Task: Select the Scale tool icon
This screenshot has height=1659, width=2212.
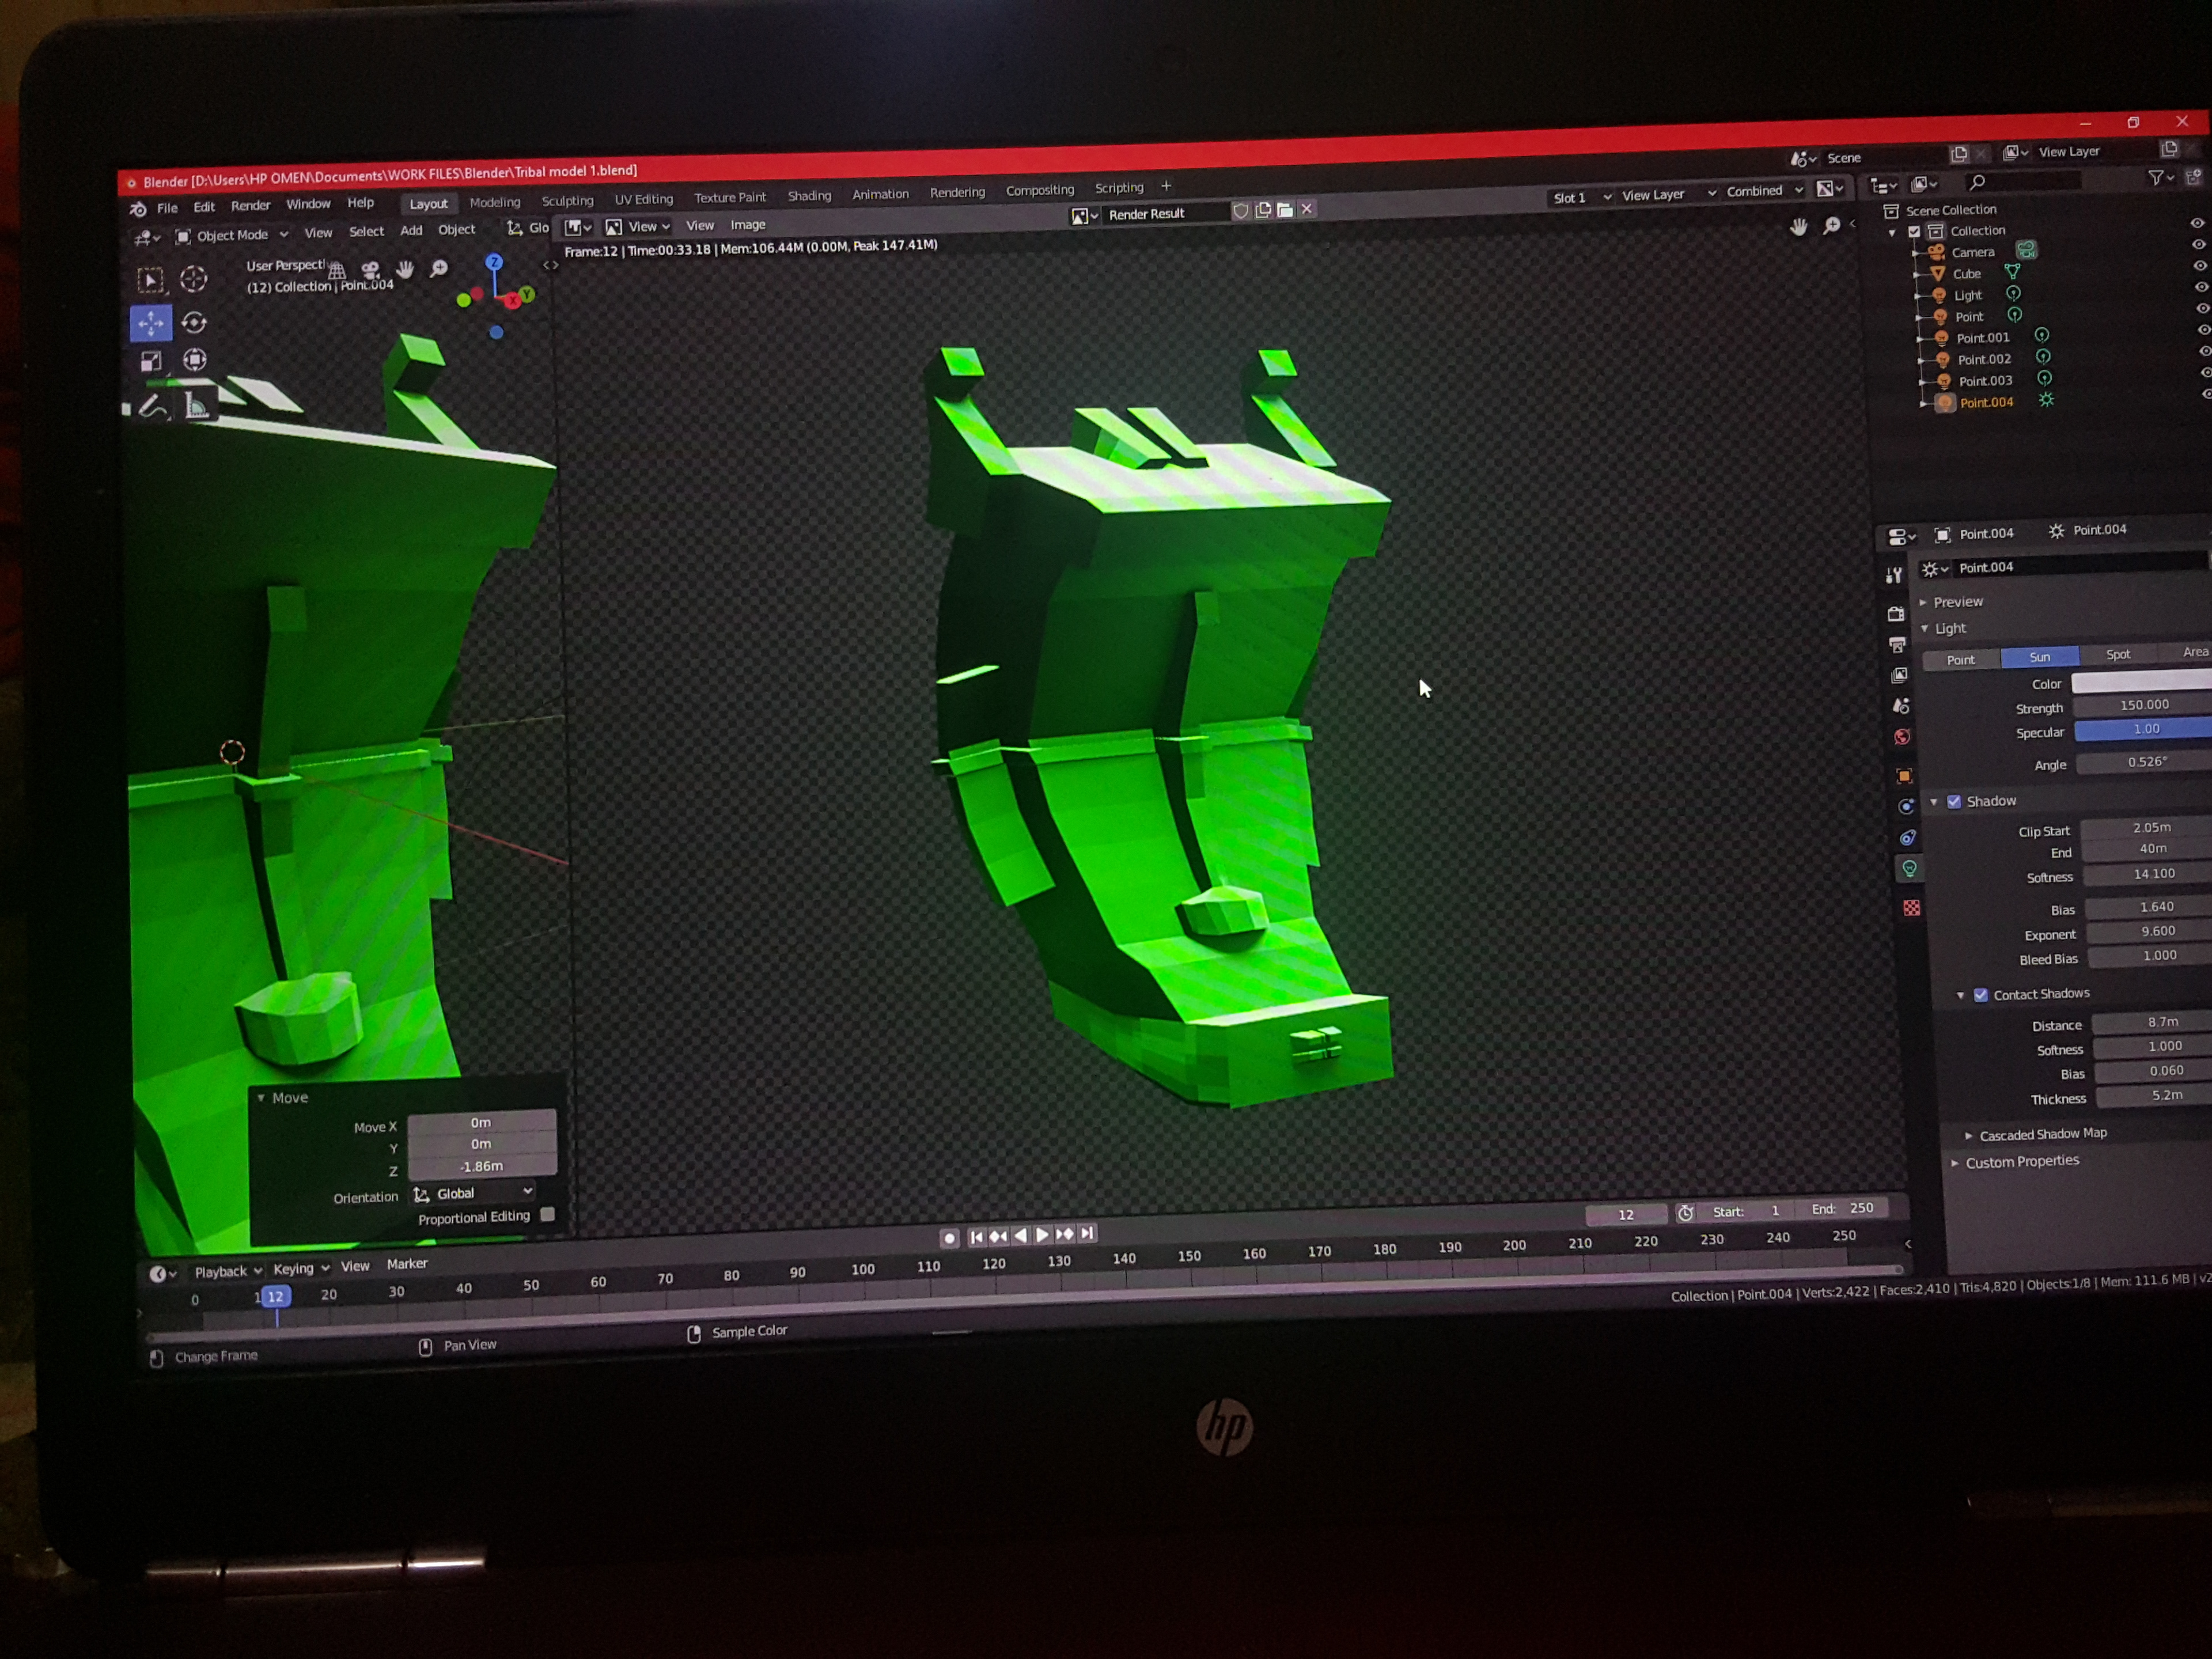Action: (151, 361)
